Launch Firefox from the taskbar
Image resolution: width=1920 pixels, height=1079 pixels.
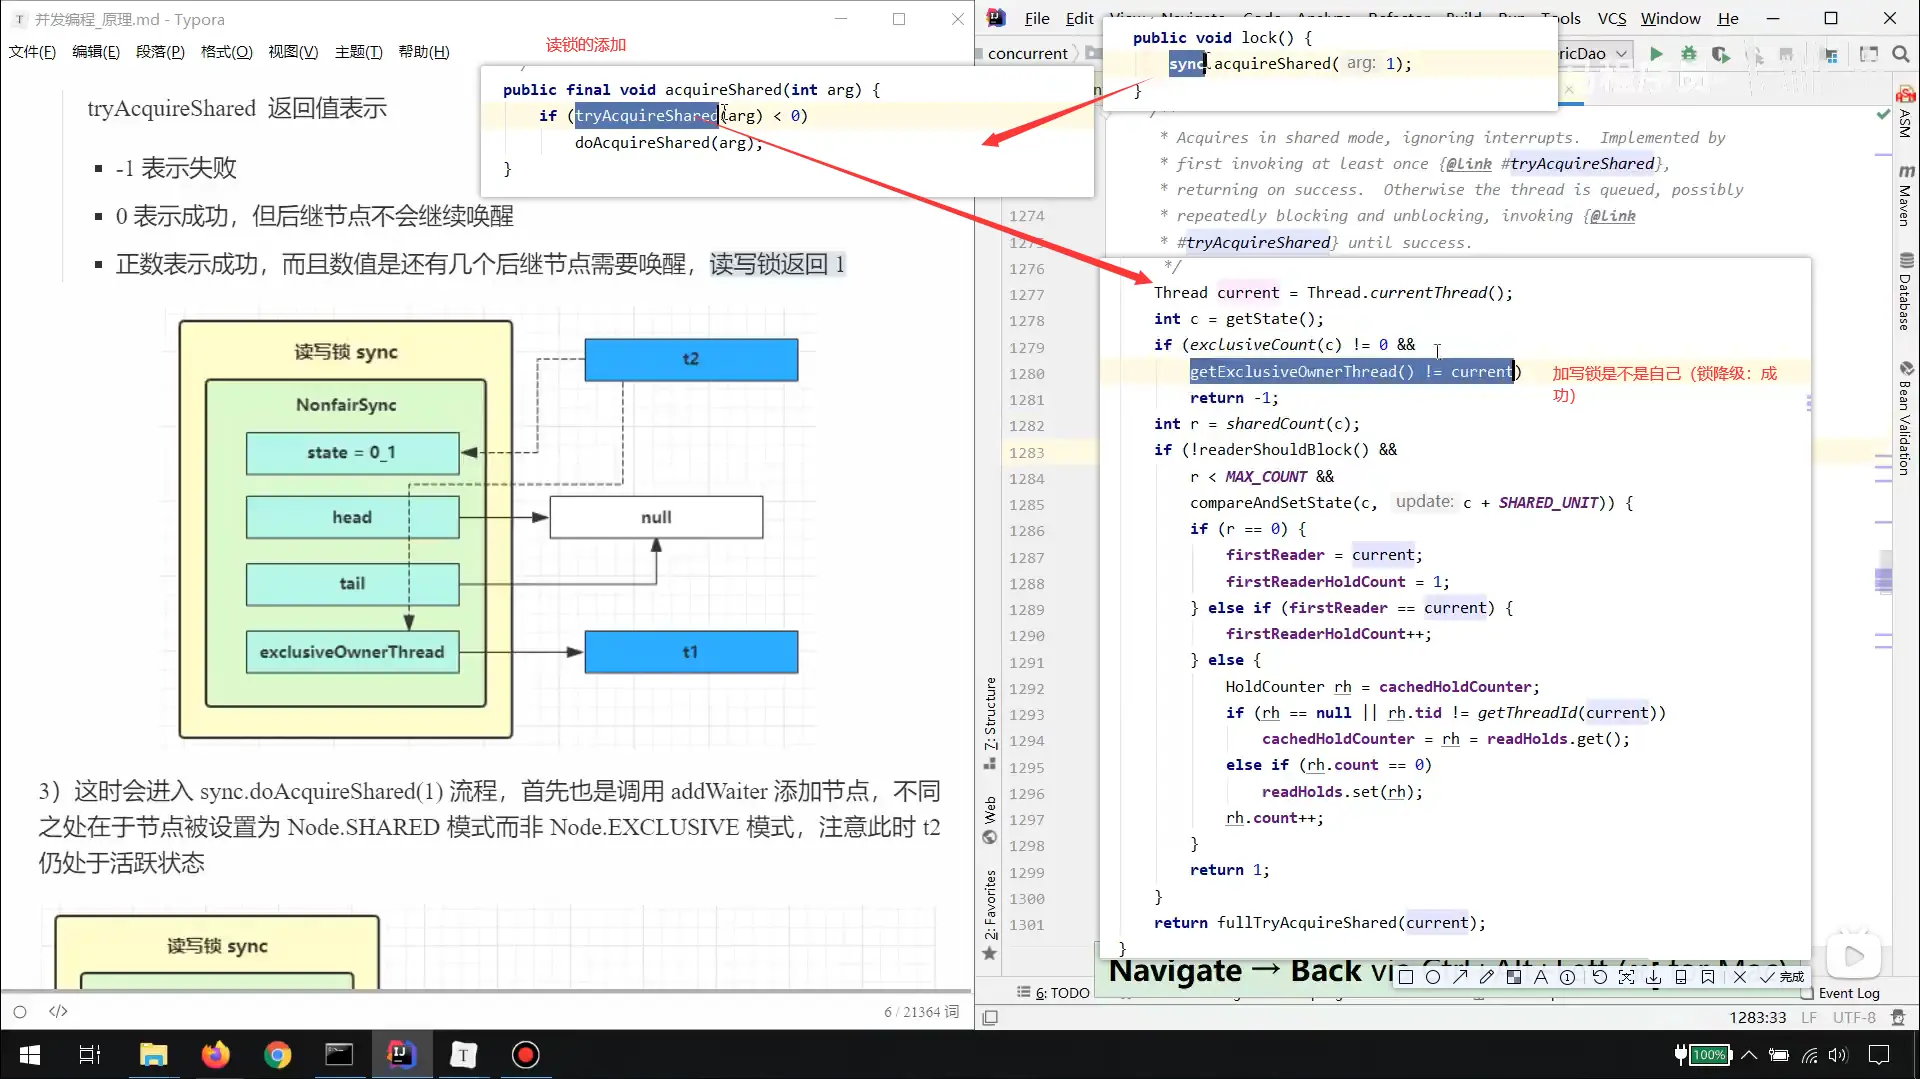215,1055
